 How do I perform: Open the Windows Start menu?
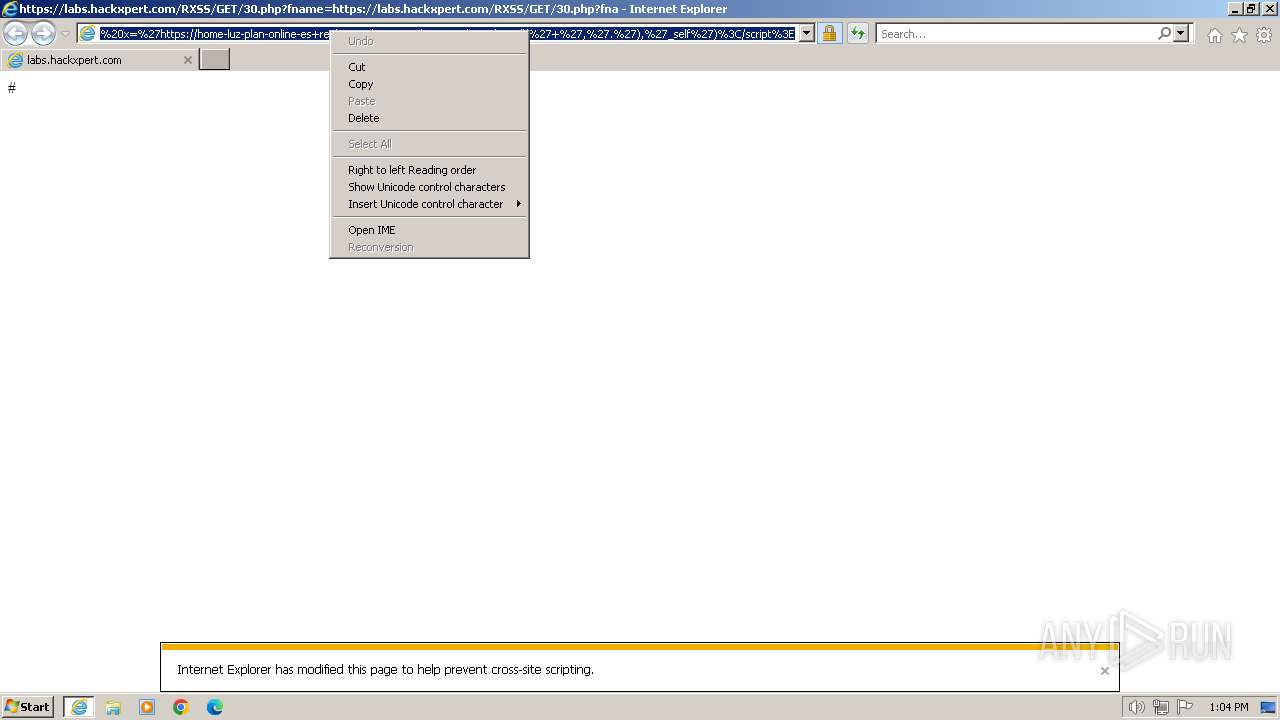click(x=28, y=707)
